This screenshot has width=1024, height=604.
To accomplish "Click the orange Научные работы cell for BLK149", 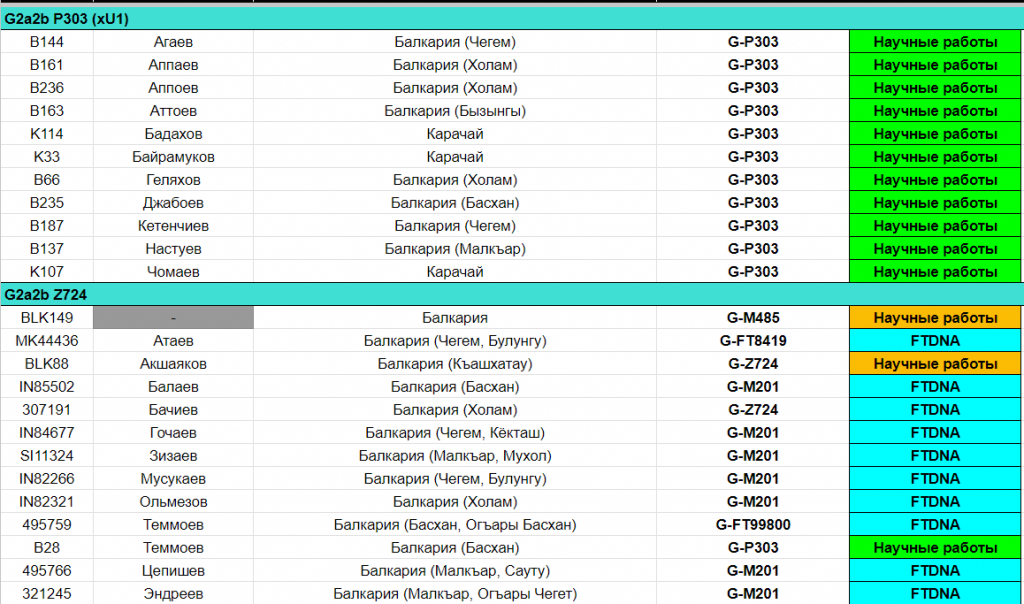I will [x=935, y=318].
